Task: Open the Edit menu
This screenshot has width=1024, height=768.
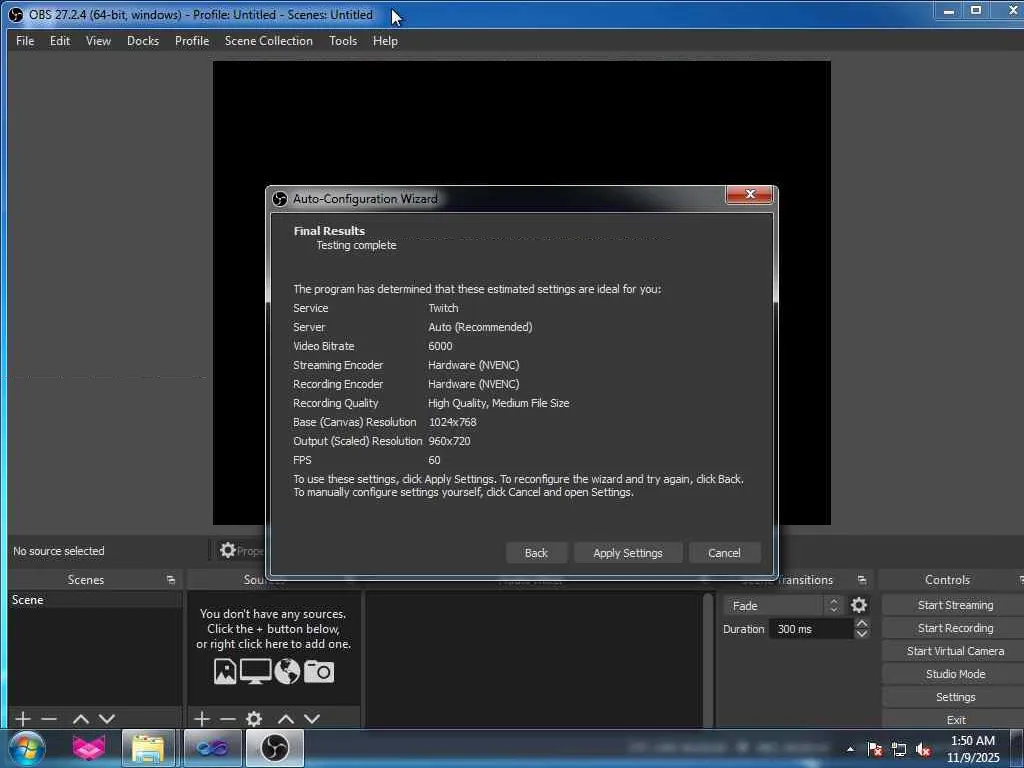Action: tap(60, 40)
